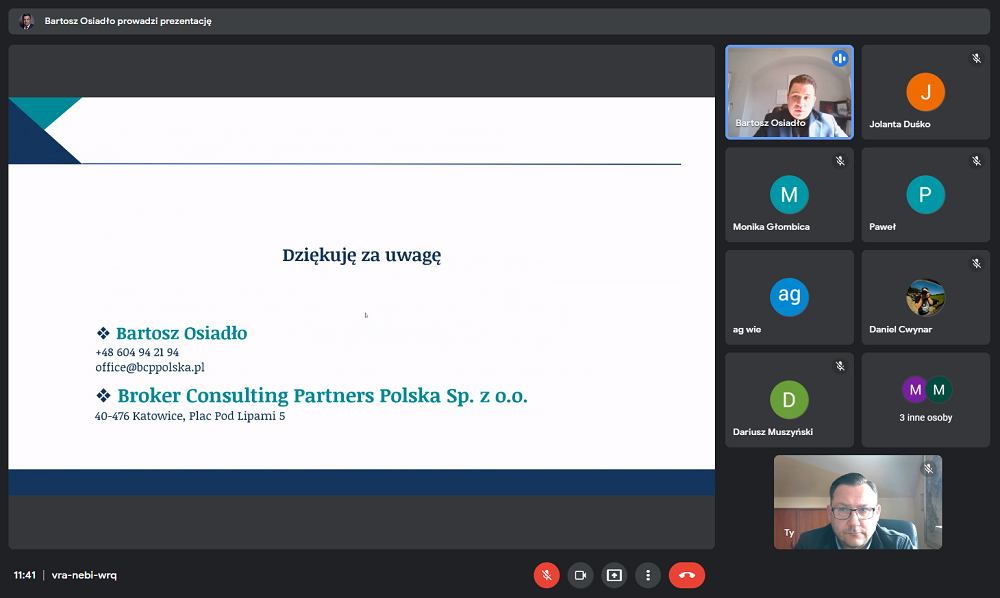Click Jolanta Duśko's orange J avatar

coord(925,93)
